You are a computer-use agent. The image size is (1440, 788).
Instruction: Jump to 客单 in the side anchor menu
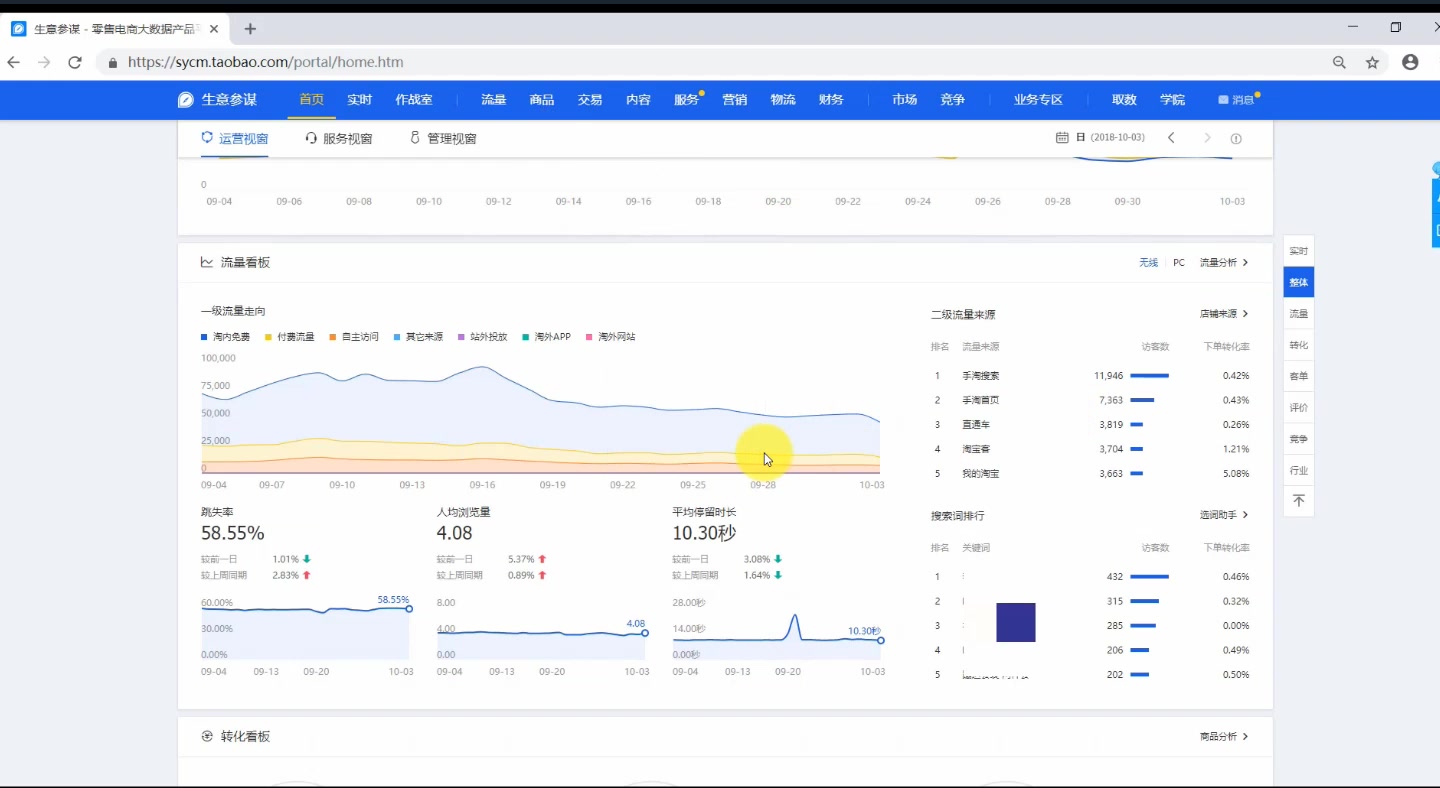click(1298, 376)
